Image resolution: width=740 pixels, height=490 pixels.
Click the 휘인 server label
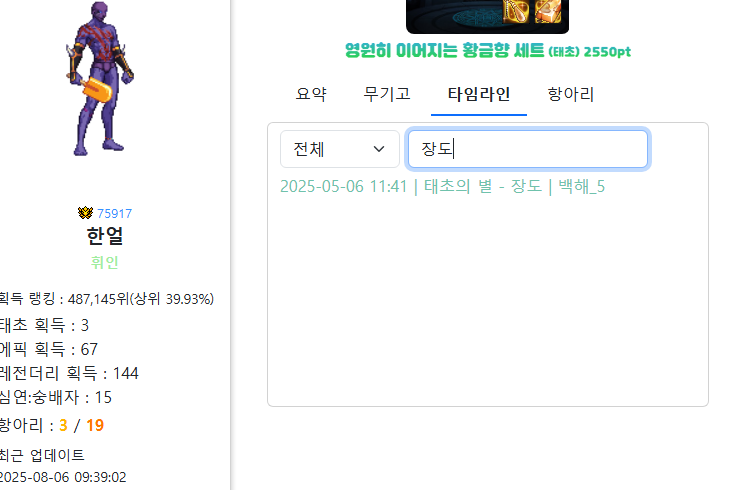105,262
